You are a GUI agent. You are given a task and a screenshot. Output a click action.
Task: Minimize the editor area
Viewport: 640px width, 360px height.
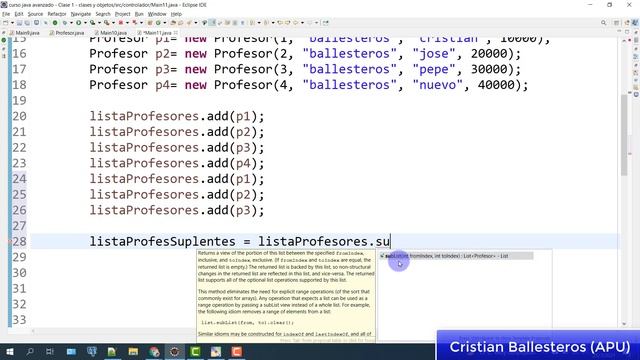pyautogui.click(x=619, y=32)
